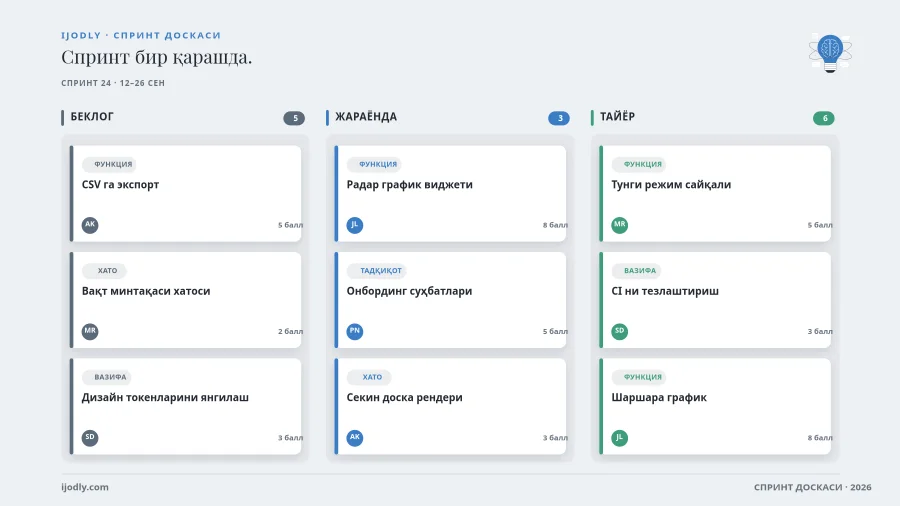Click MR avatar on Вақт минтақаси хатоси card

click(90, 331)
